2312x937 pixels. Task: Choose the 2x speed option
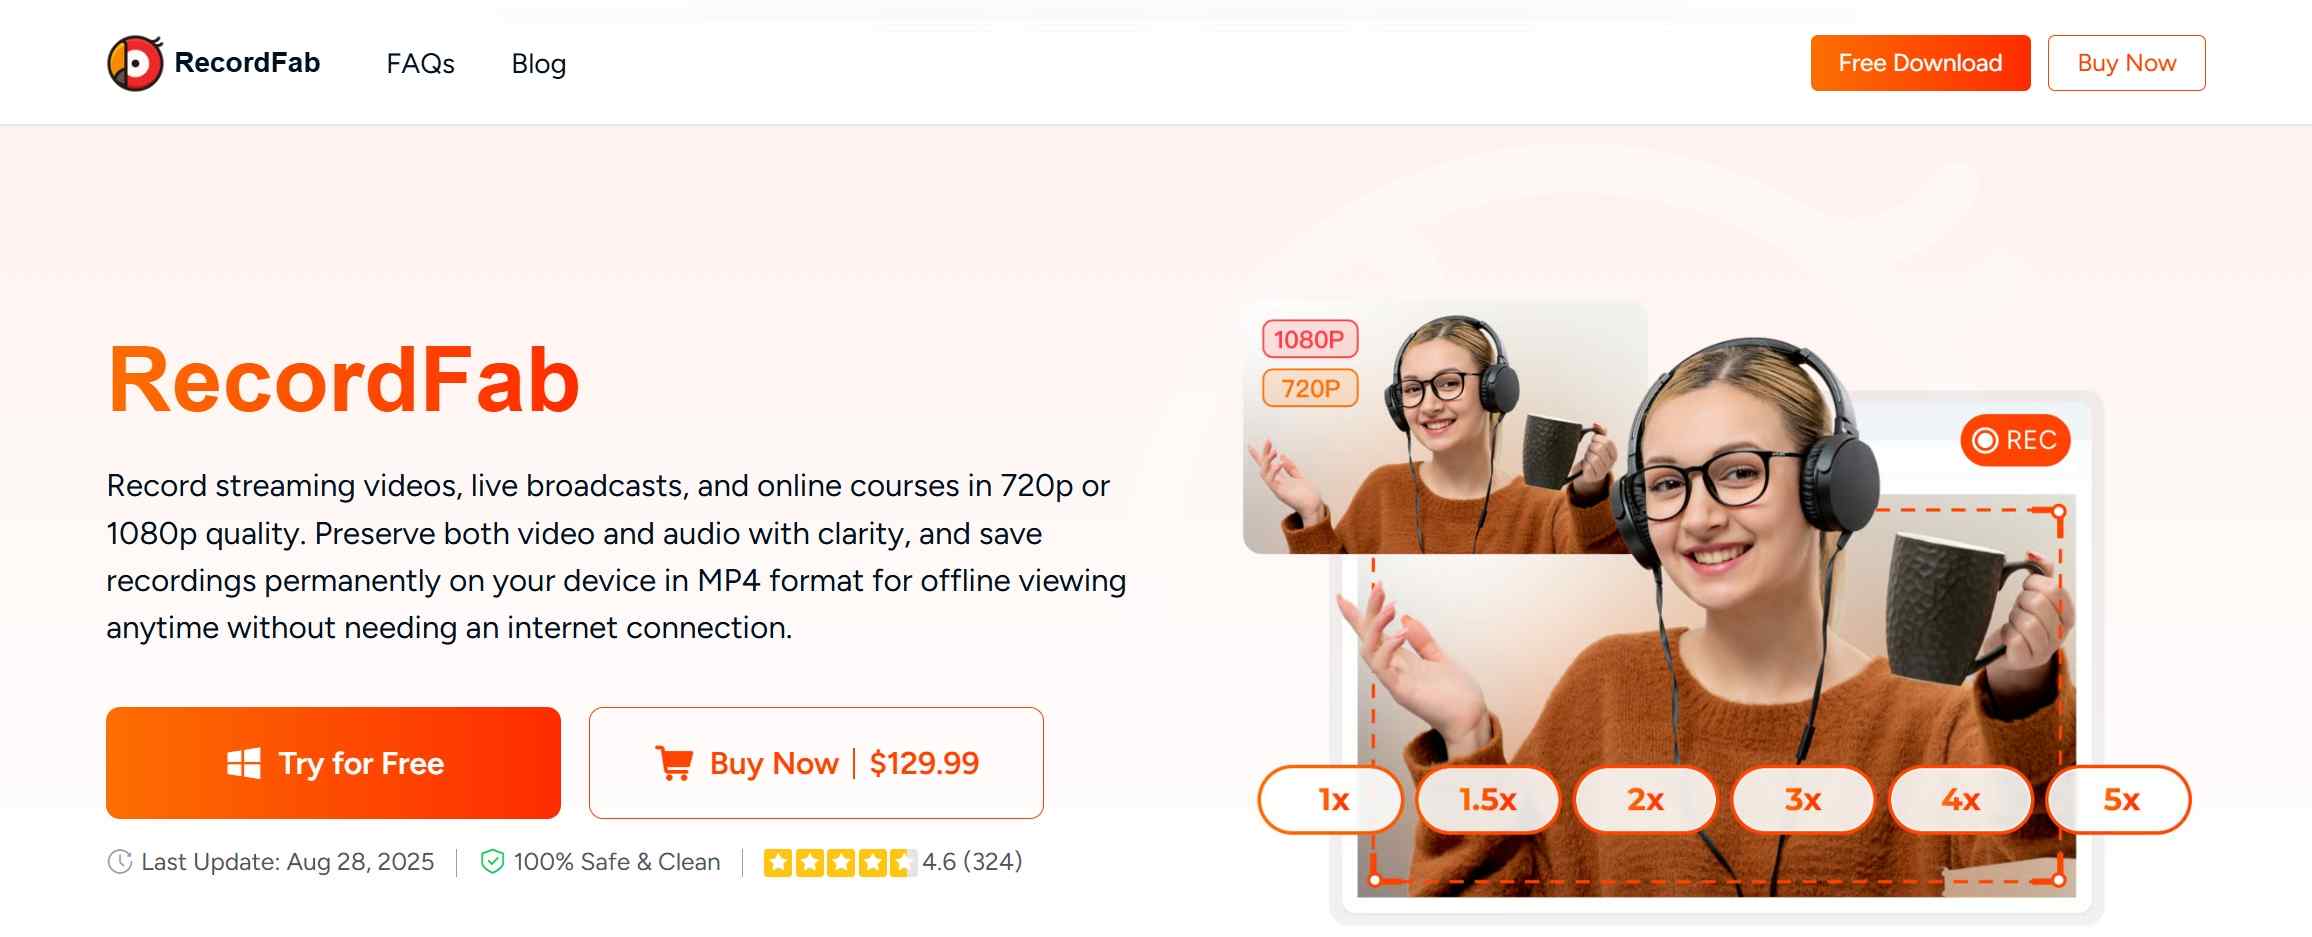(x=1646, y=799)
